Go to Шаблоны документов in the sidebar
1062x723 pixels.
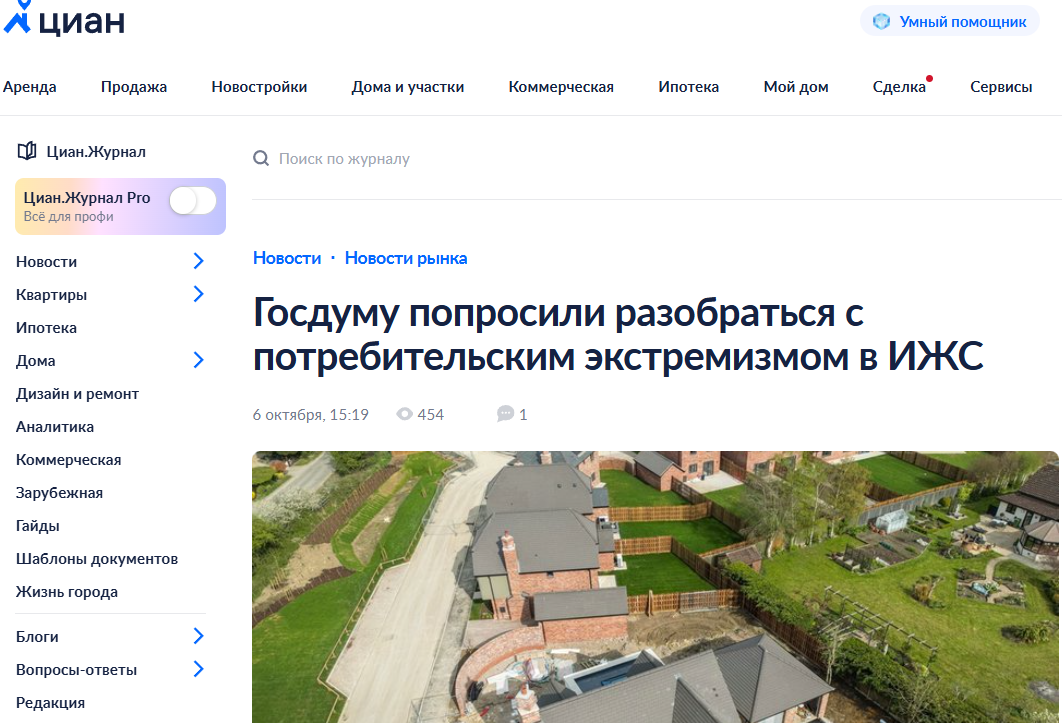[x=95, y=558]
